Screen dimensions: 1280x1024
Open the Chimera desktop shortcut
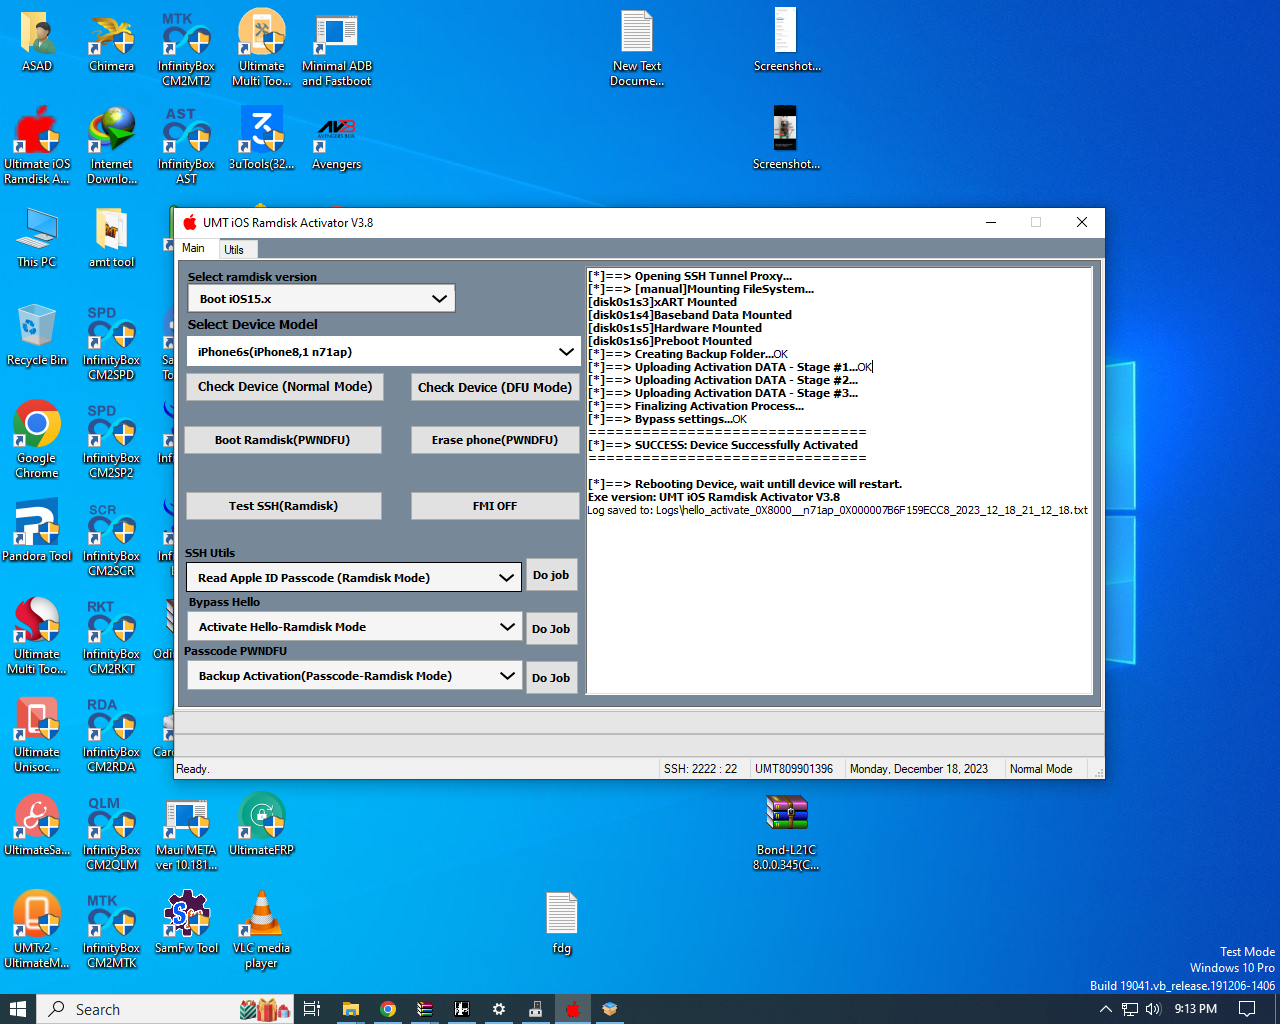pyautogui.click(x=111, y=40)
